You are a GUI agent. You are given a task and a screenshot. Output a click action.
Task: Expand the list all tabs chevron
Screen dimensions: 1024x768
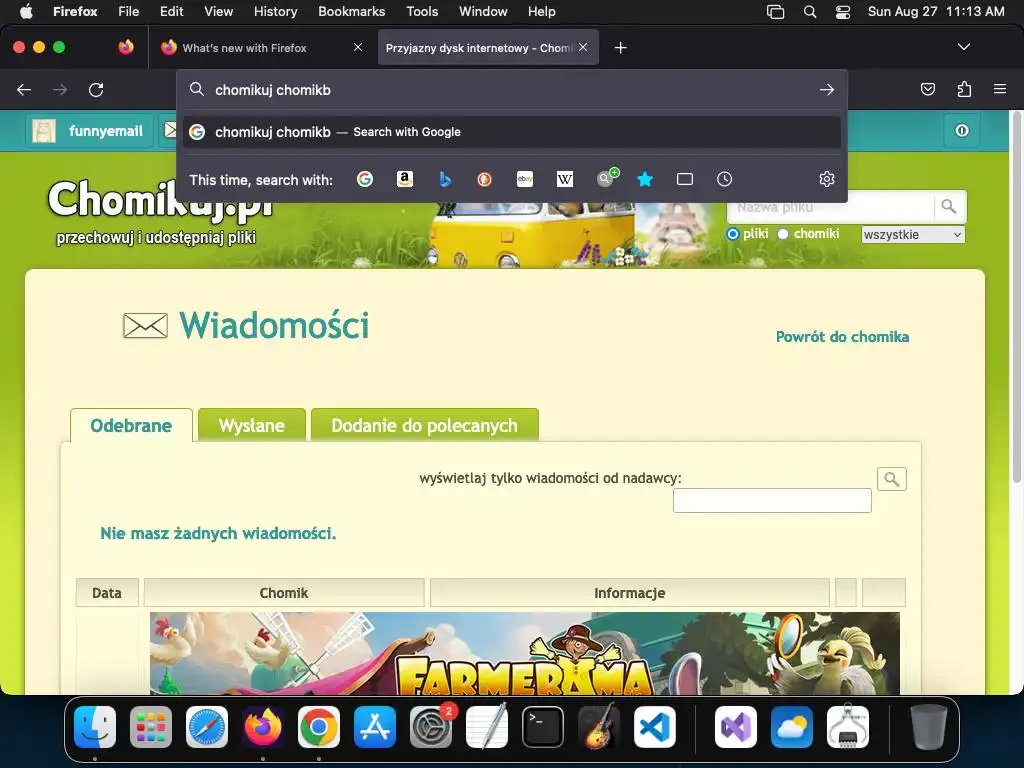(963, 47)
